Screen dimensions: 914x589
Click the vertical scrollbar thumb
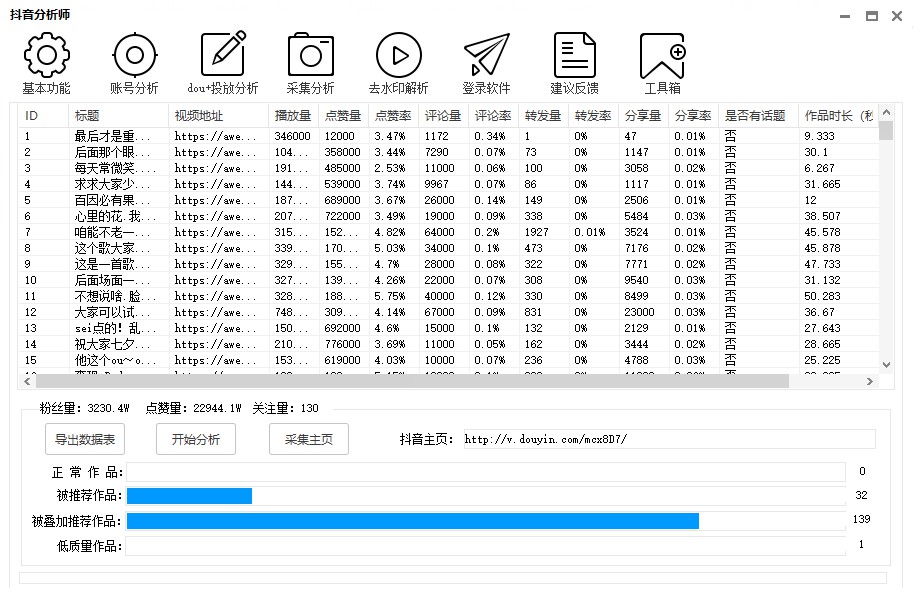(x=886, y=130)
